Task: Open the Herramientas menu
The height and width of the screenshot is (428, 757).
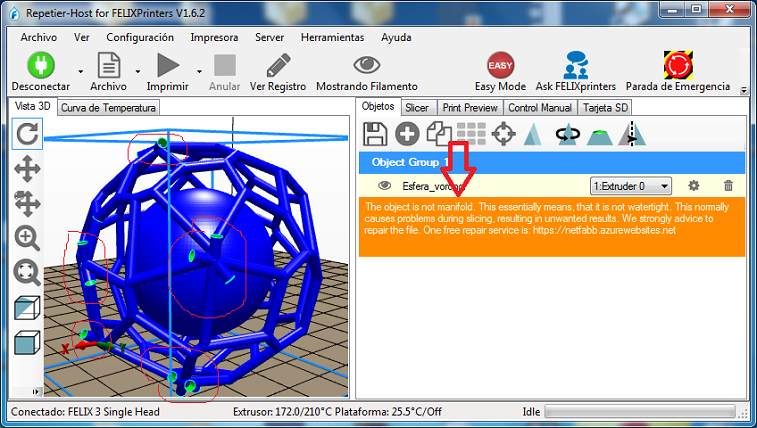Action: coord(333,37)
